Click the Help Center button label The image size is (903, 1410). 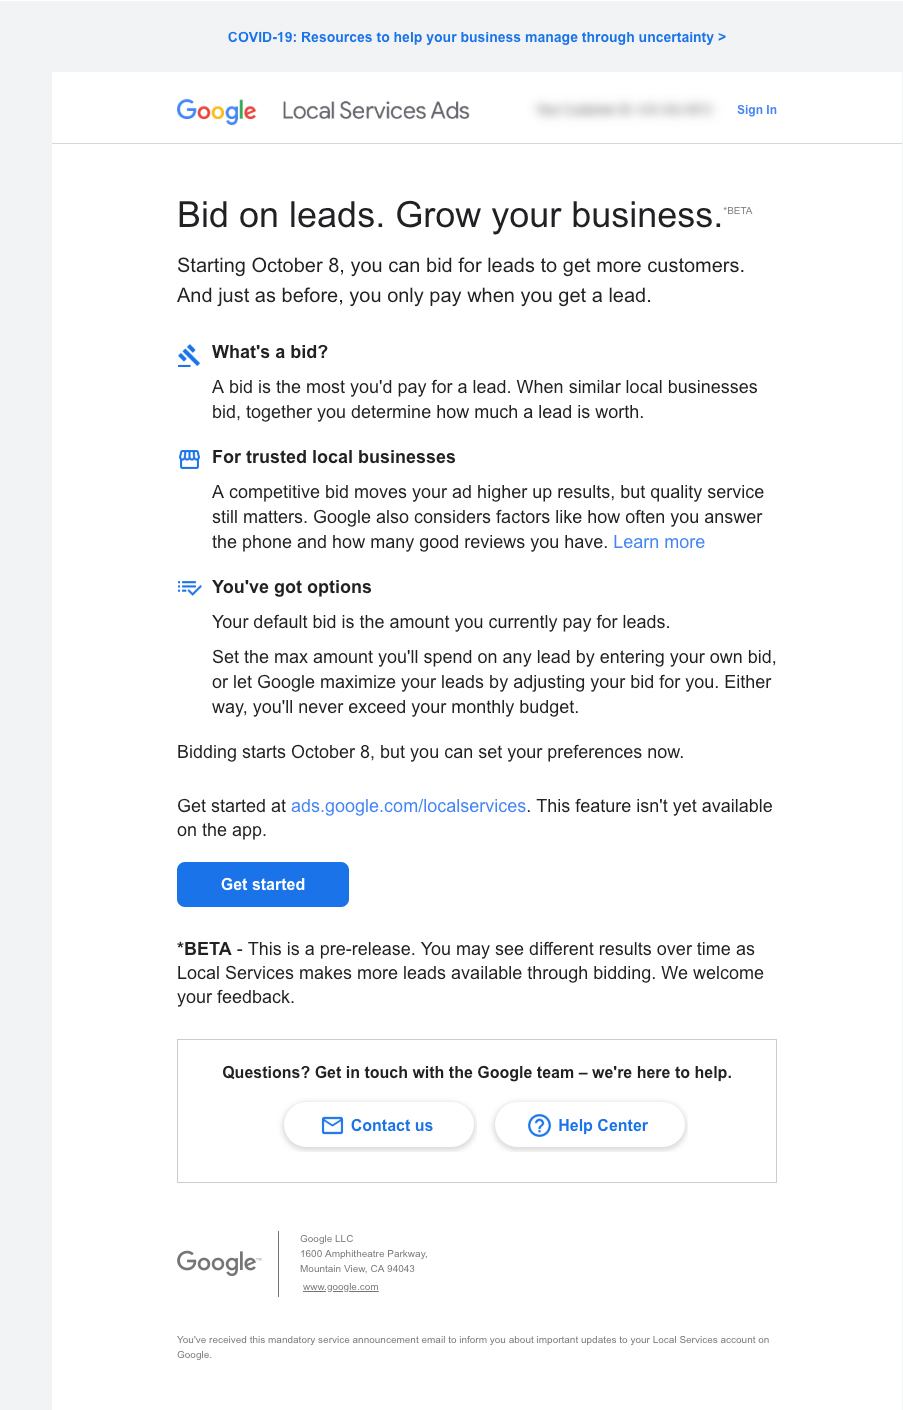602,1126
